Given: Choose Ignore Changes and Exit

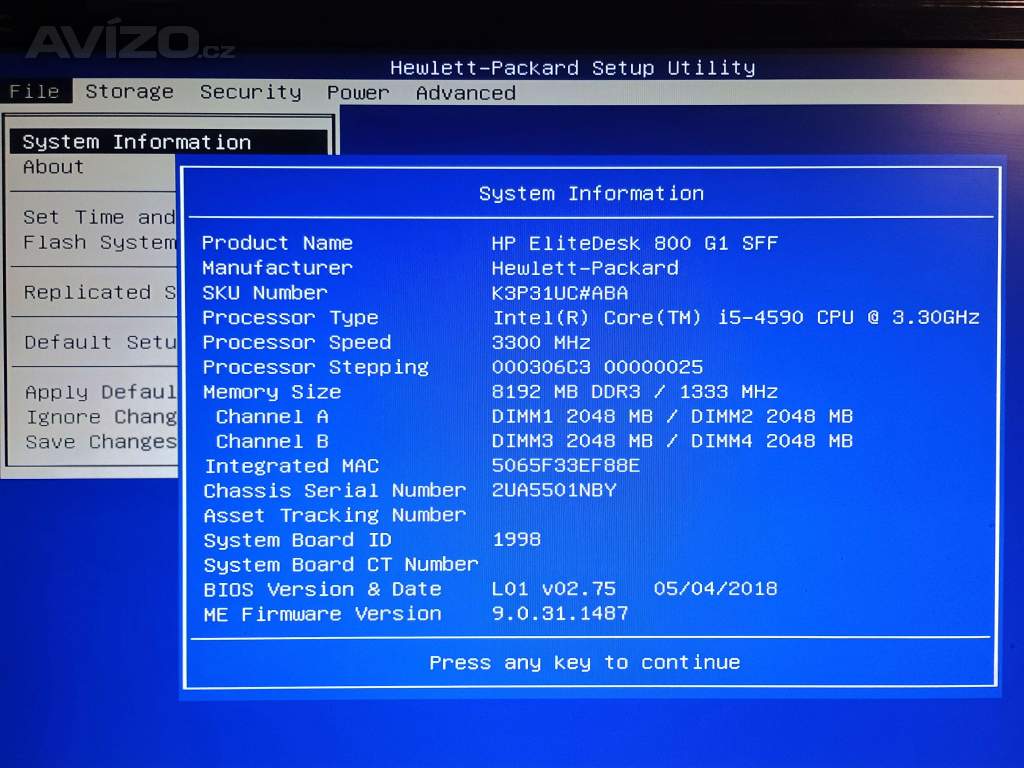Looking at the screenshot, I should point(101,417).
